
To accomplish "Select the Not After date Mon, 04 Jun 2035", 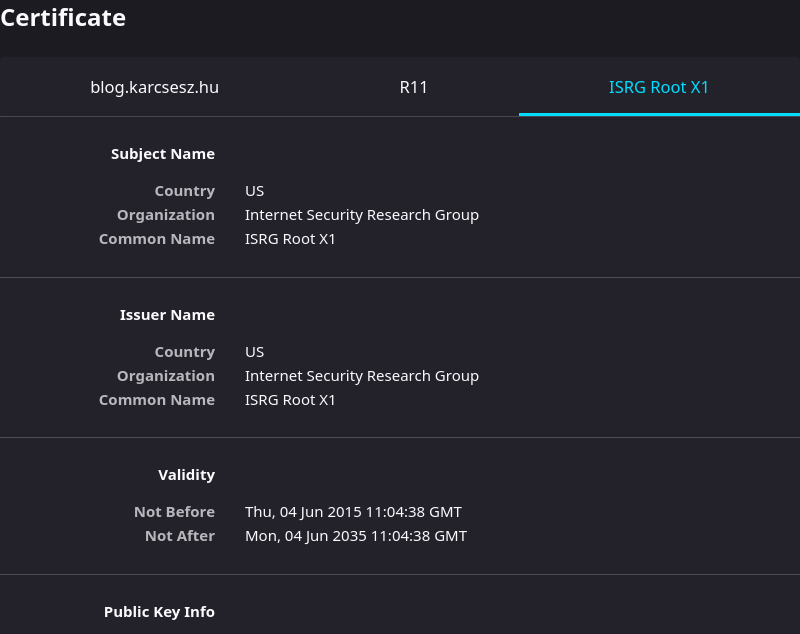I will (x=356, y=536).
